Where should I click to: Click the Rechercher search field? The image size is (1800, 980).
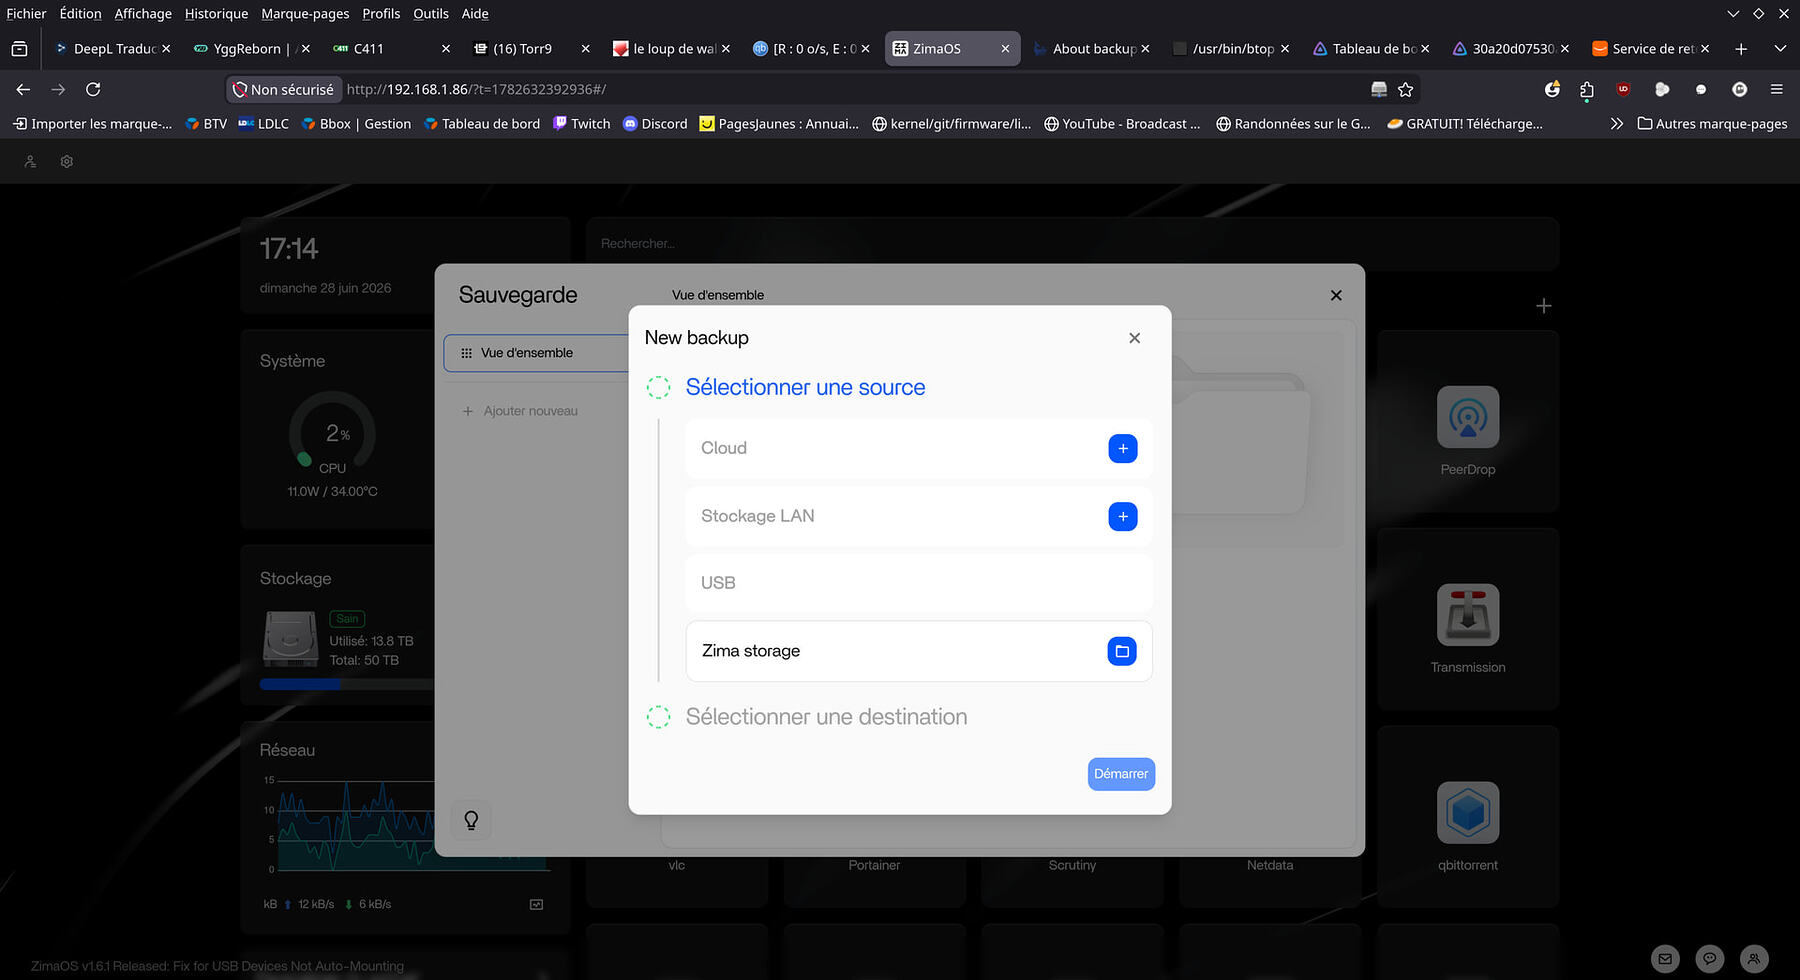pos(1072,244)
